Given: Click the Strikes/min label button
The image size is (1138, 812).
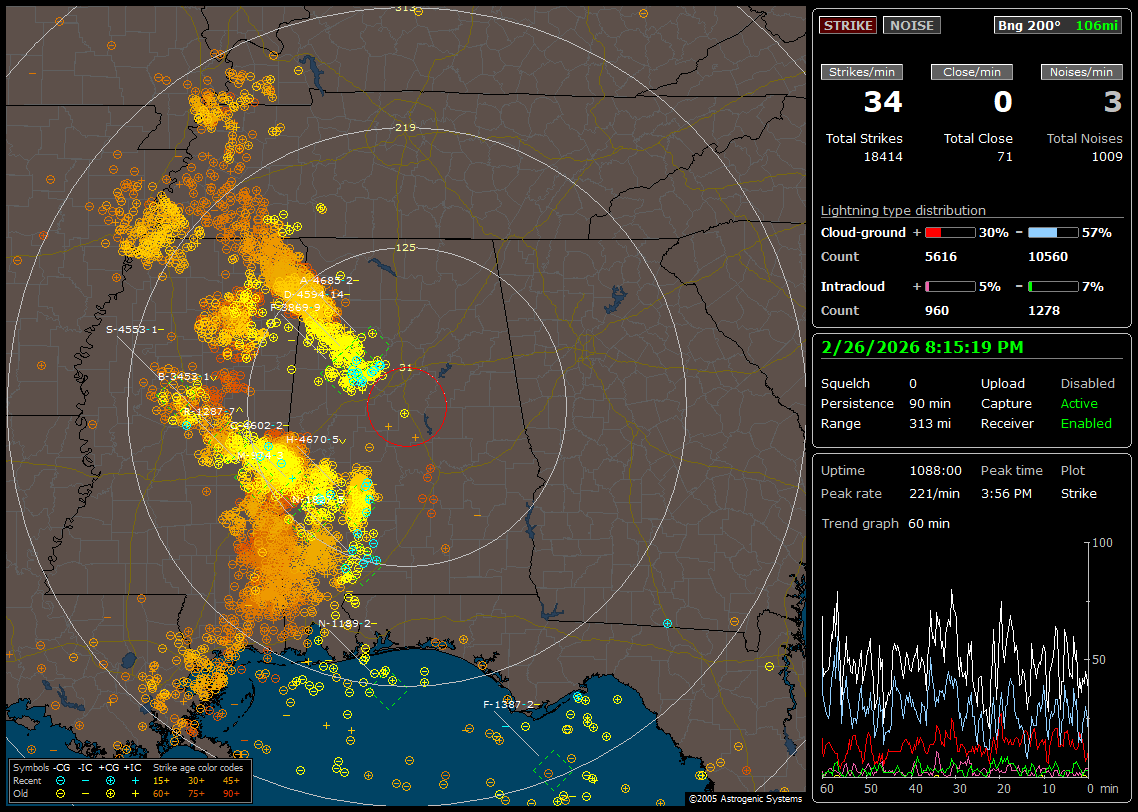Looking at the screenshot, I should click(862, 72).
